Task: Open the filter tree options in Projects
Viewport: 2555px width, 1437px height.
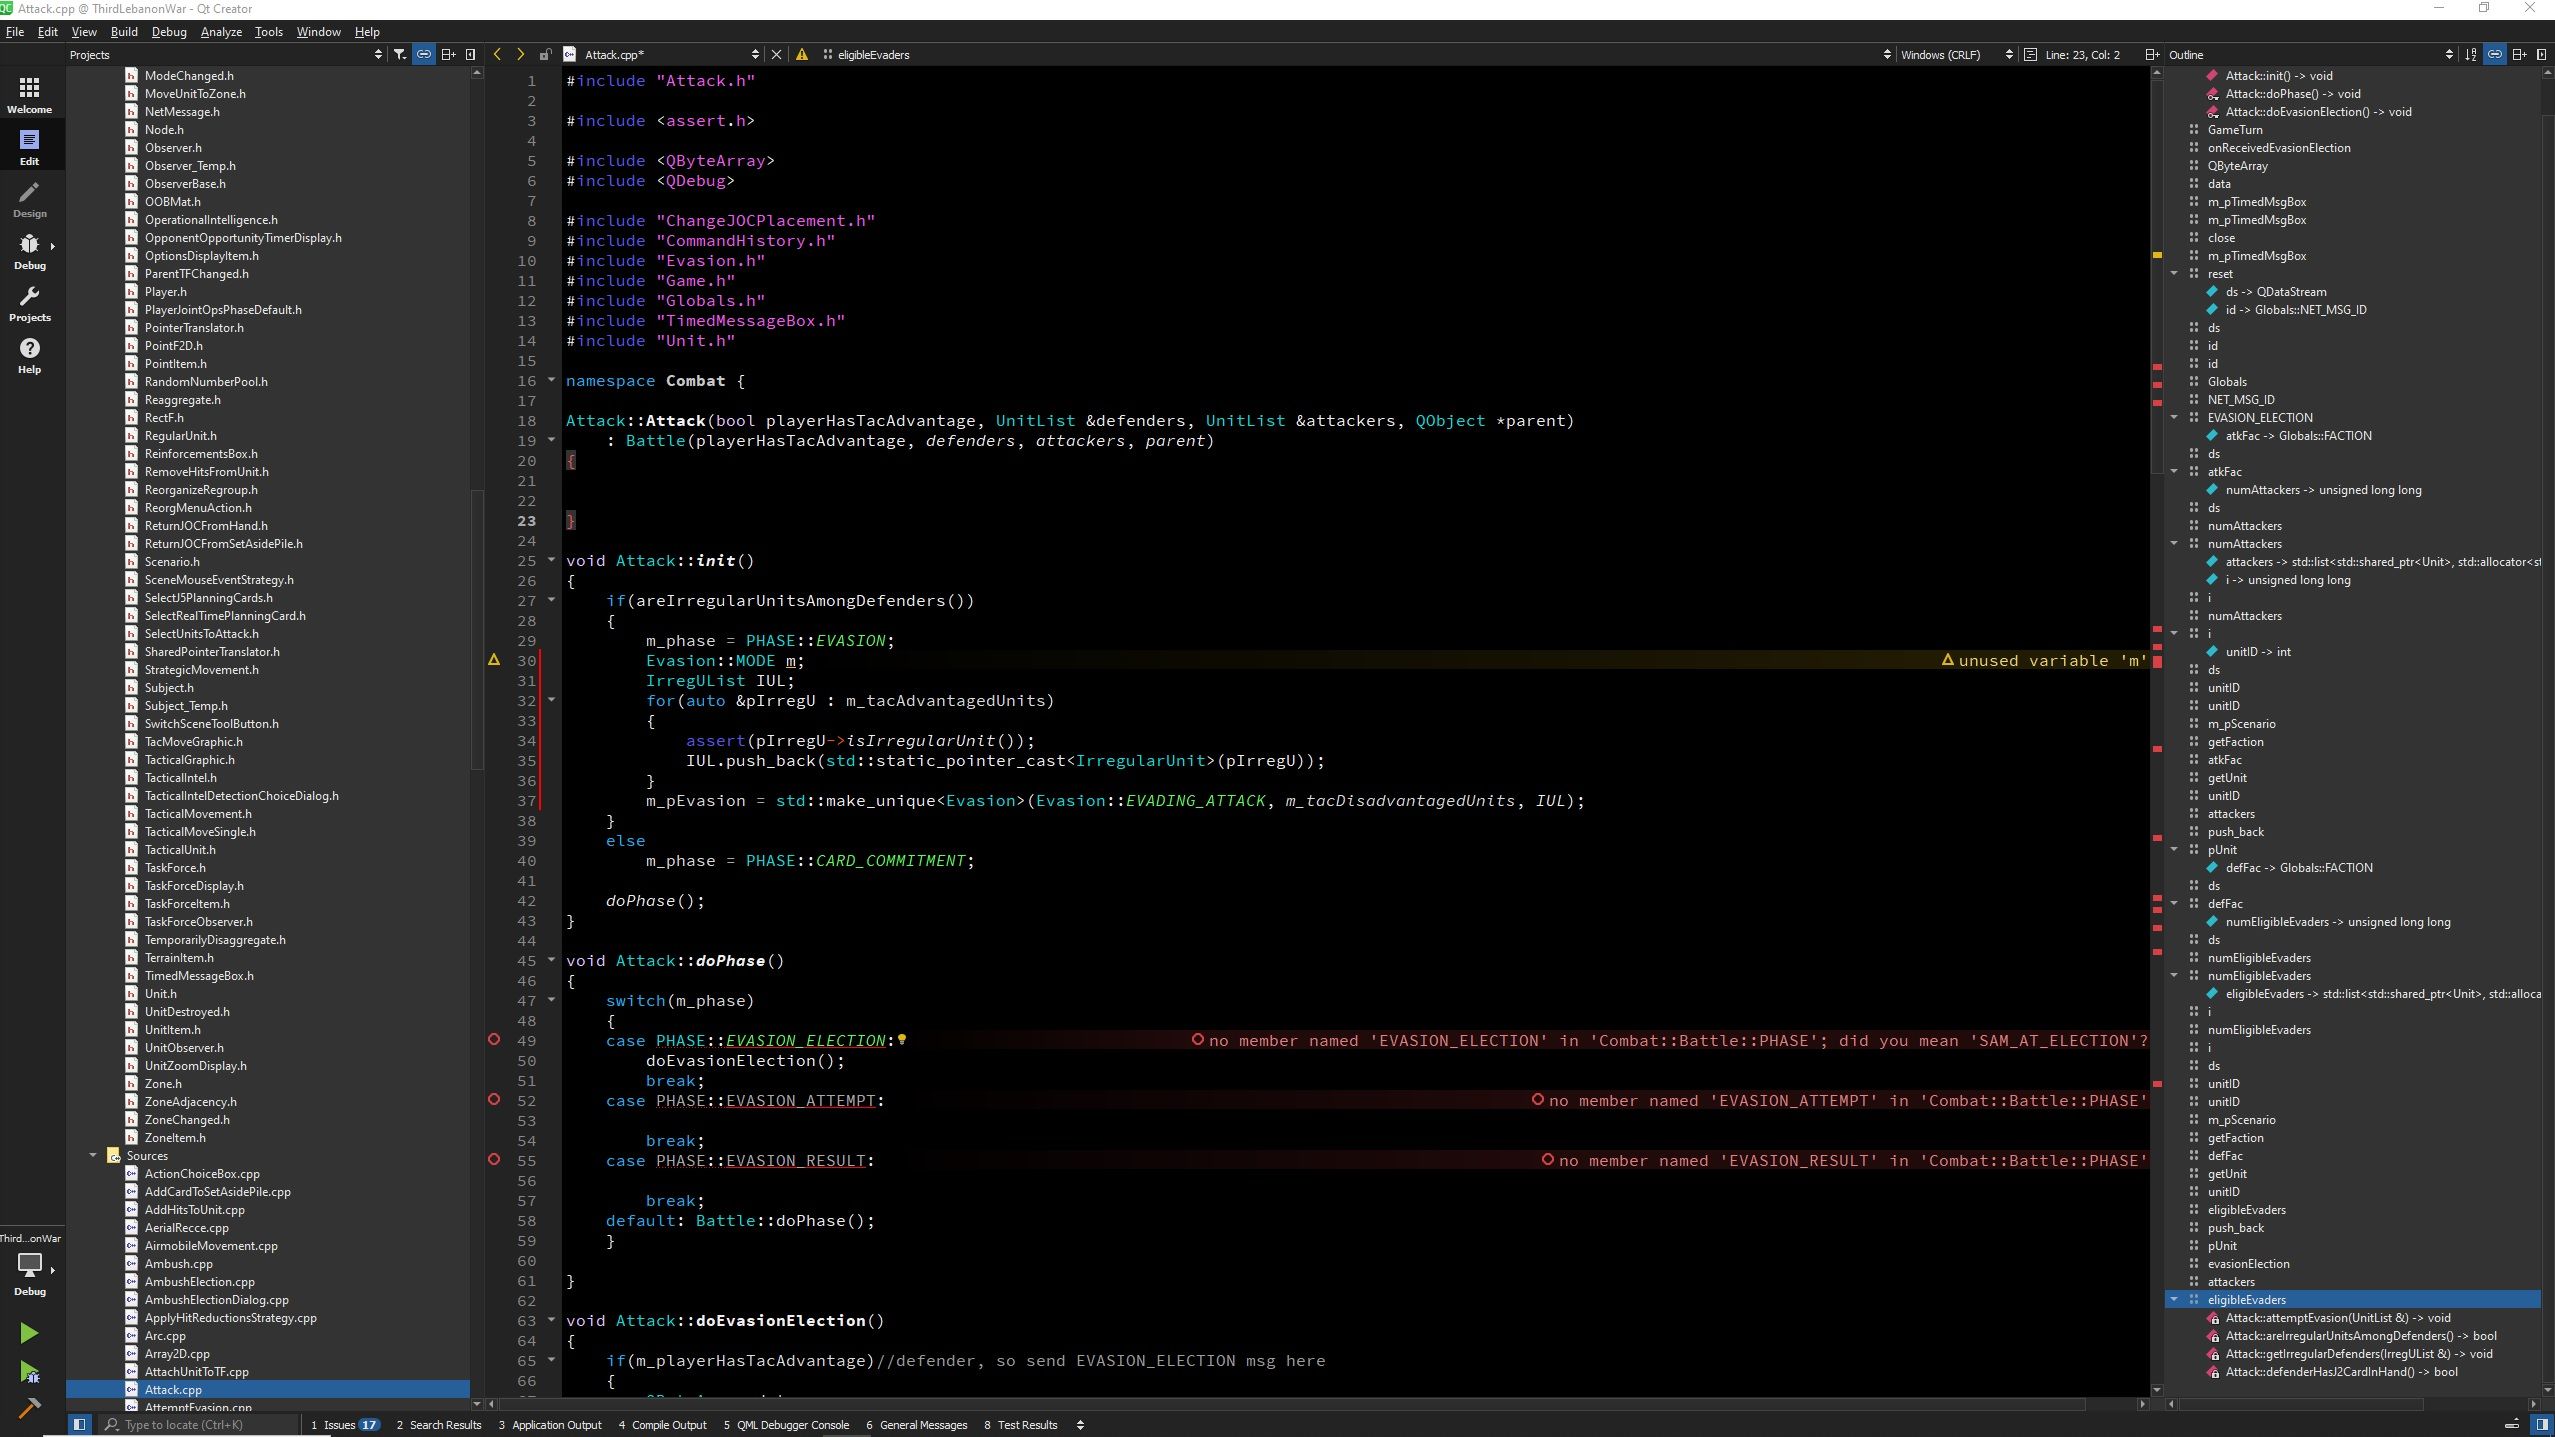Action: pyautogui.click(x=399, y=54)
